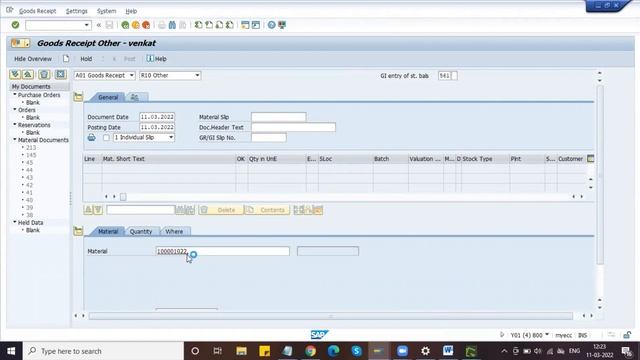Click the Customize Local Layout monitor icon

[282, 25]
